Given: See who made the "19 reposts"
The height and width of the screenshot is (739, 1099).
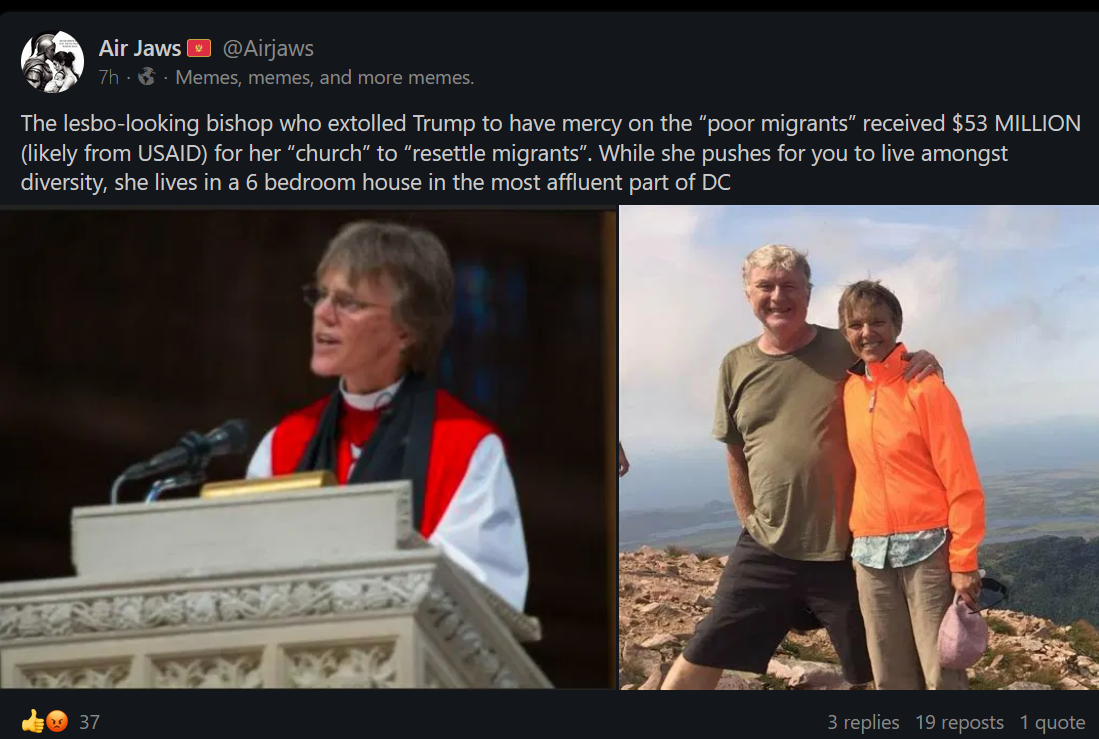Looking at the screenshot, I should (959, 722).
